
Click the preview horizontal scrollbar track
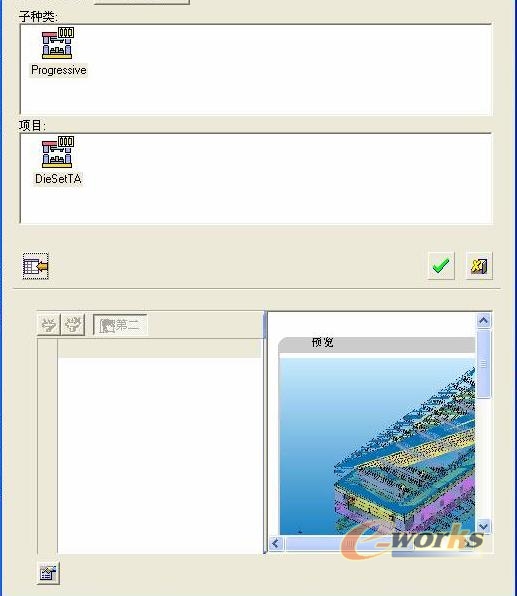click(373, 544)
